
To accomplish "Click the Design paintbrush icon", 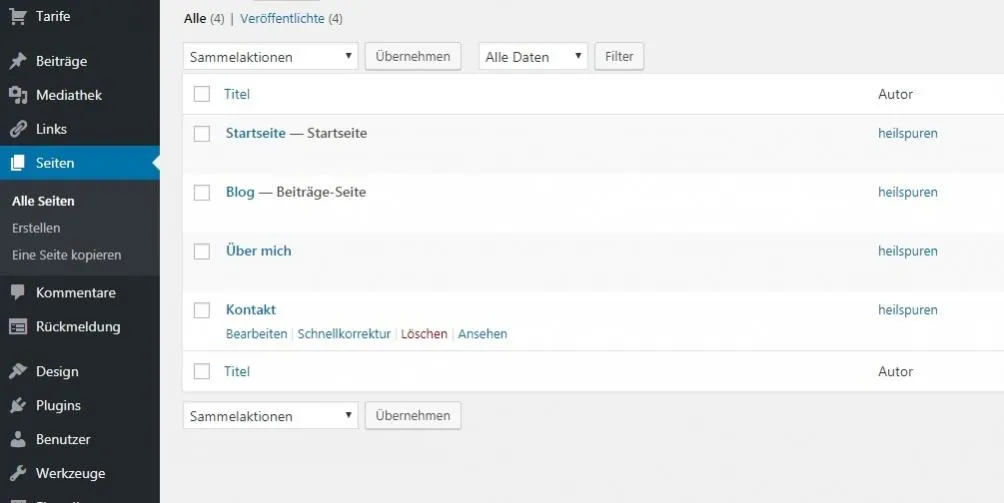I will 18,371.
